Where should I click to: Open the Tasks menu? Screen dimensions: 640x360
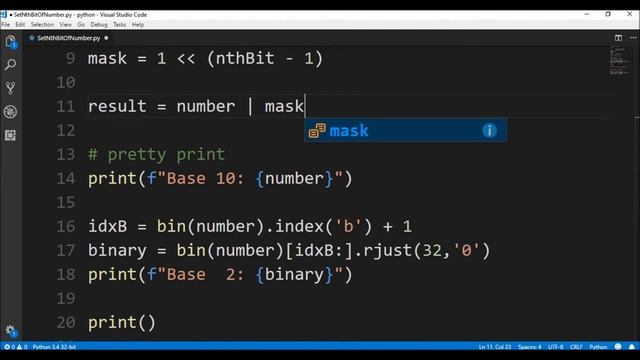click(x=120, y=24)
